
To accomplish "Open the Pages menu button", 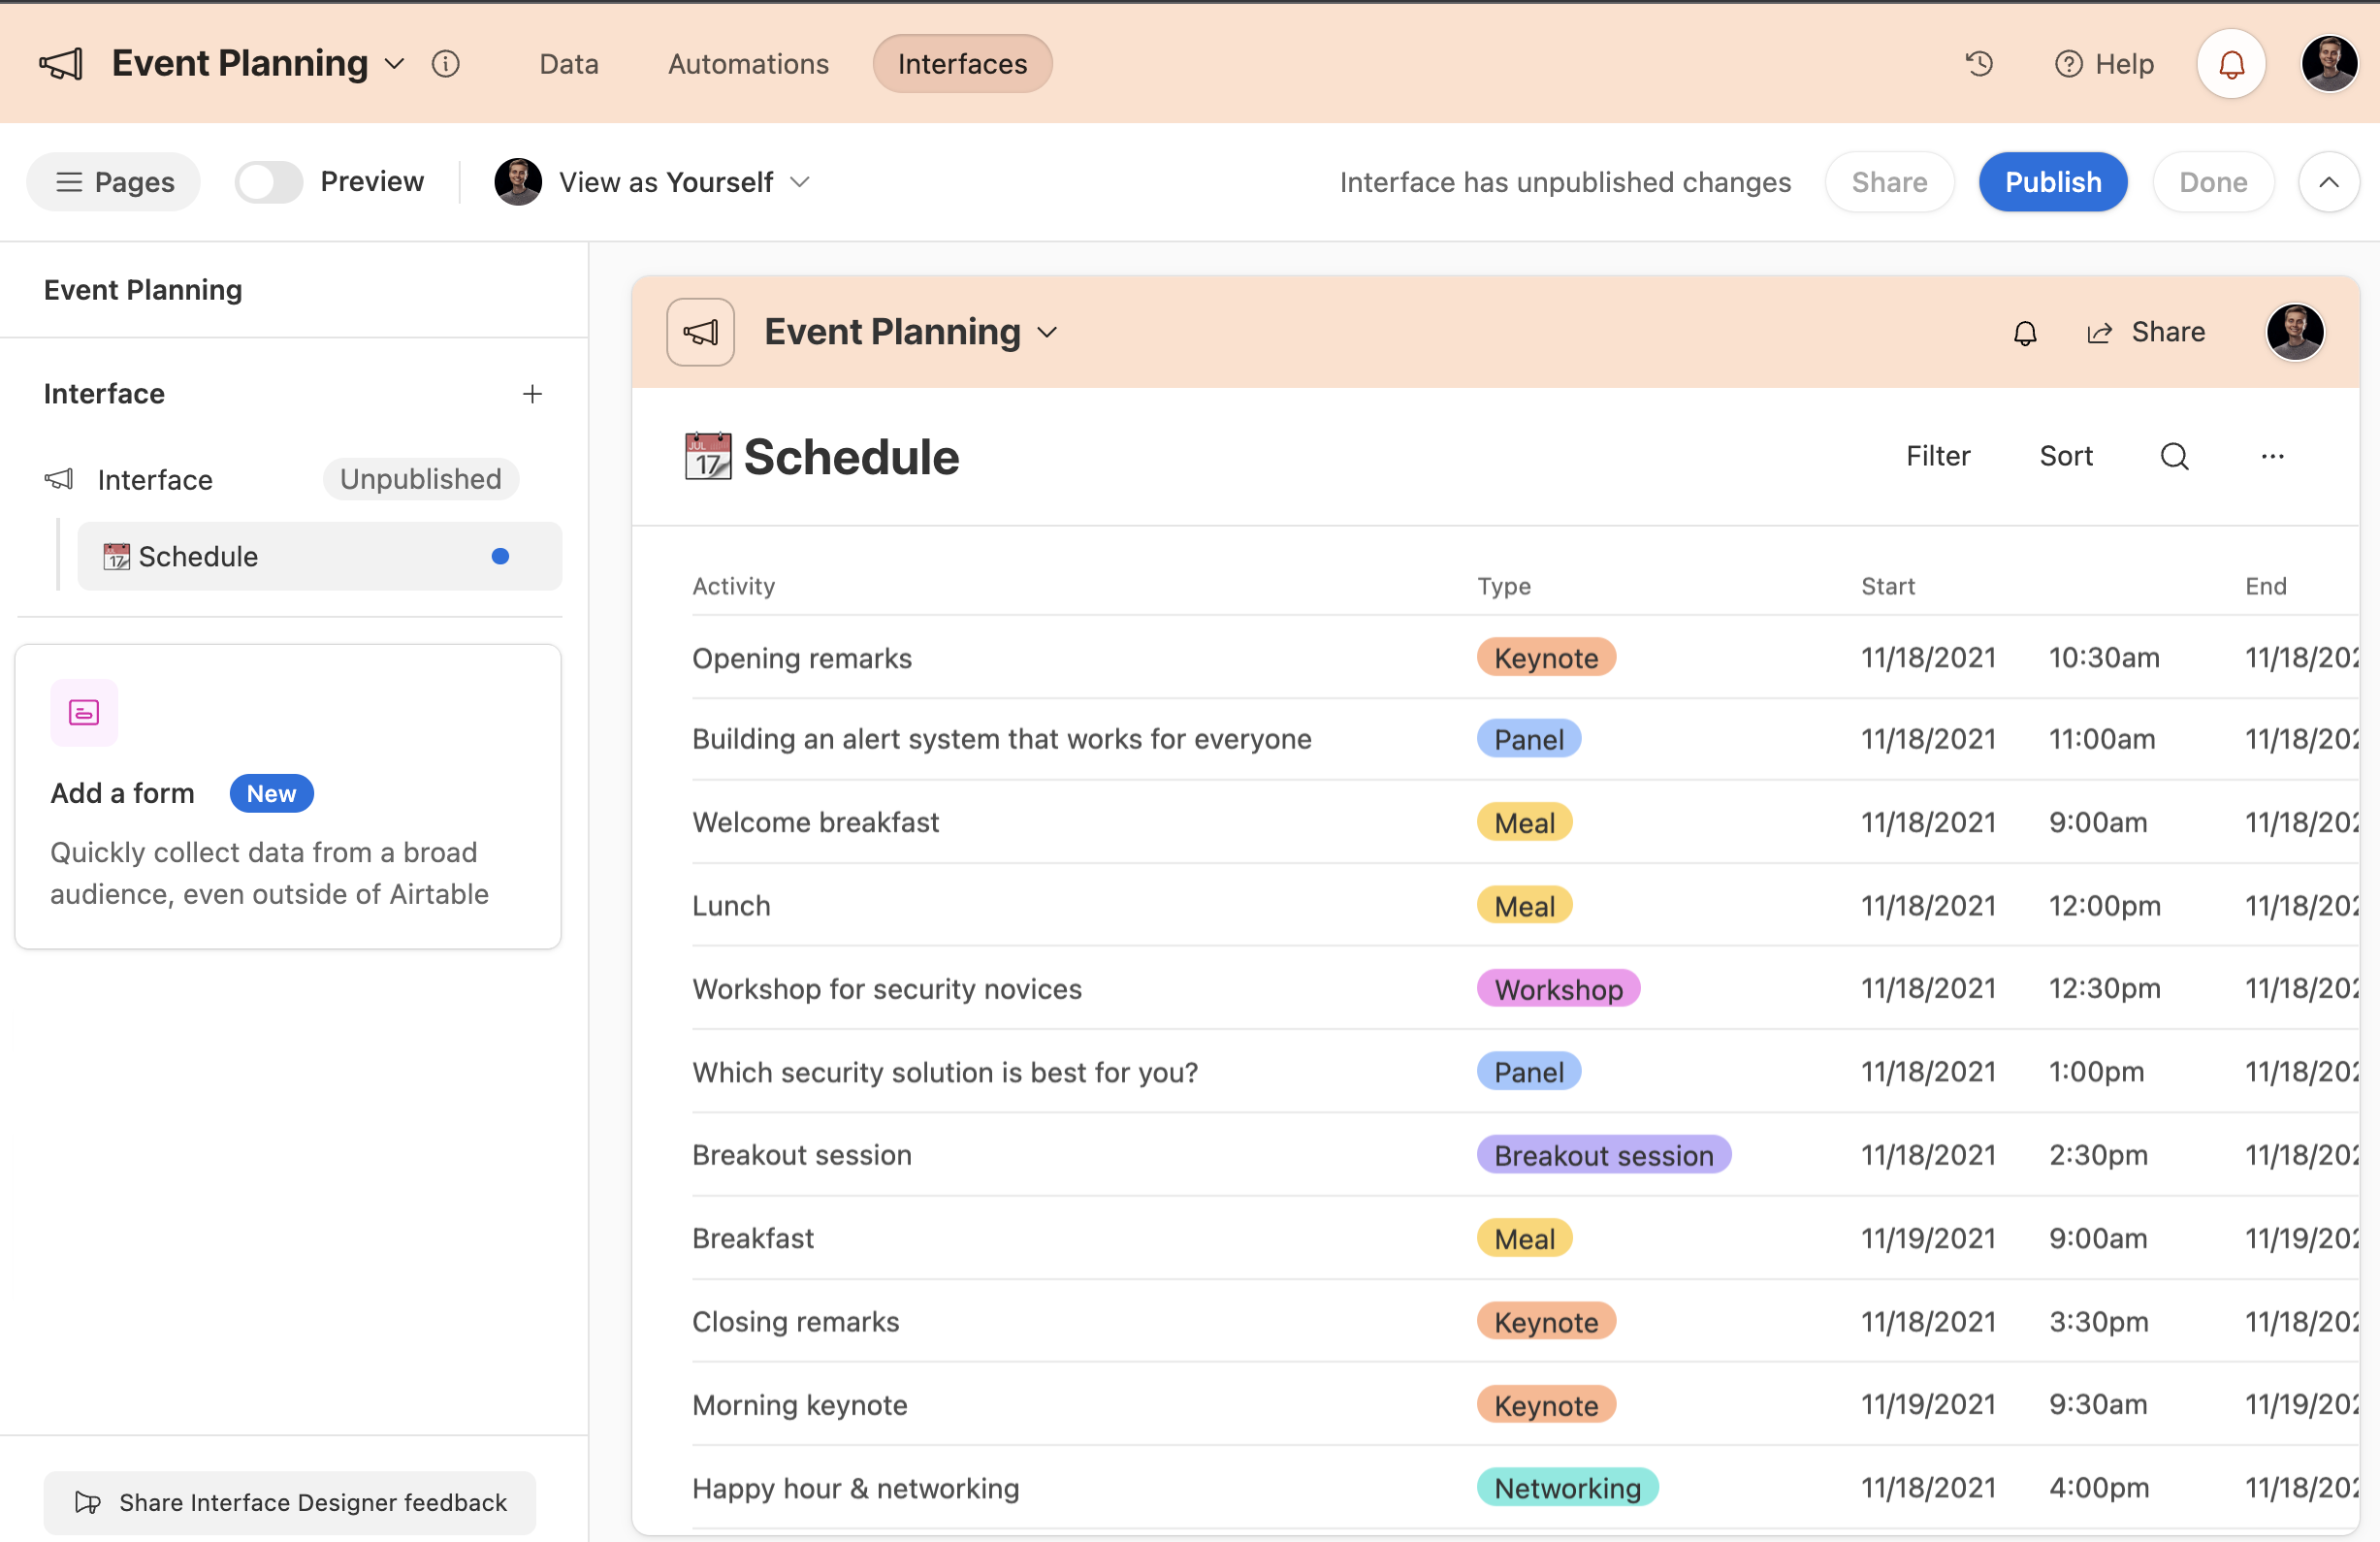I will click(x=114, y=182).
